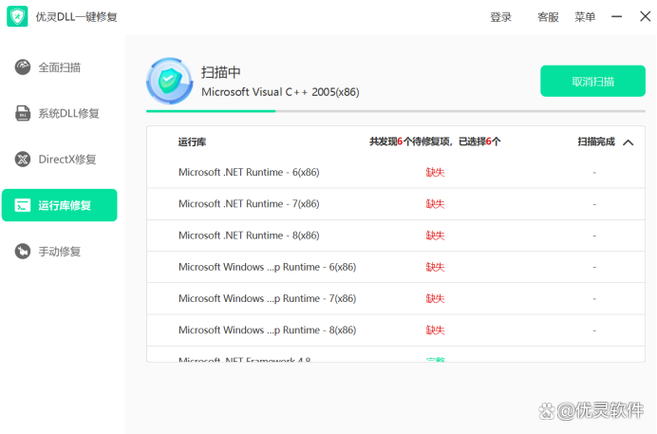Click 缺失 status of .NET Runtime 7
Screen dimensions: 657x434
click(x=435, y=204)
